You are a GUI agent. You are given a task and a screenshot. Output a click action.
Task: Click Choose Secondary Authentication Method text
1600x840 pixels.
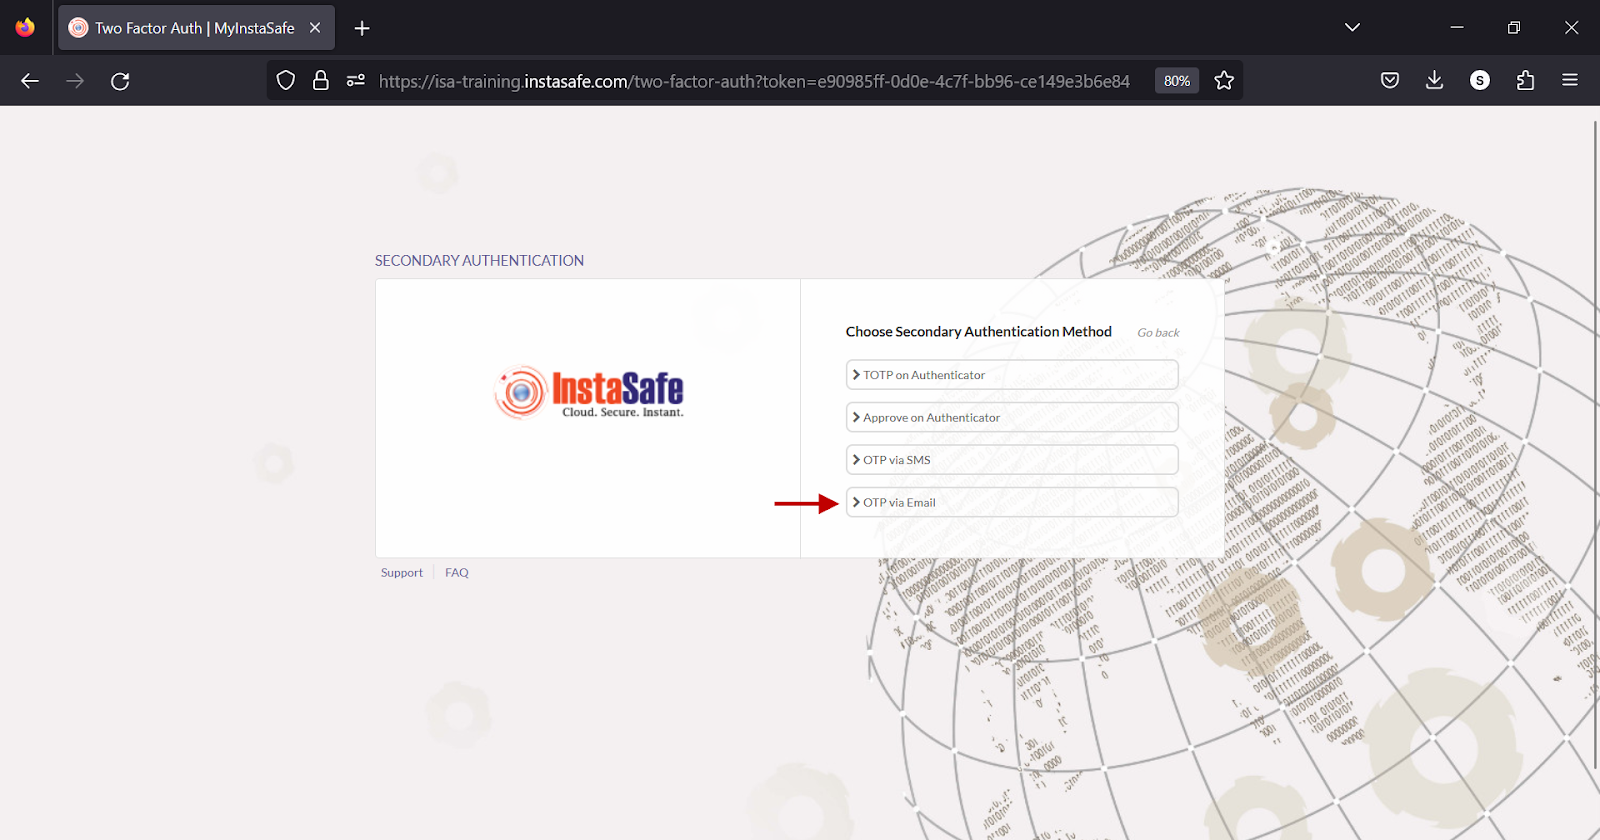979,332
